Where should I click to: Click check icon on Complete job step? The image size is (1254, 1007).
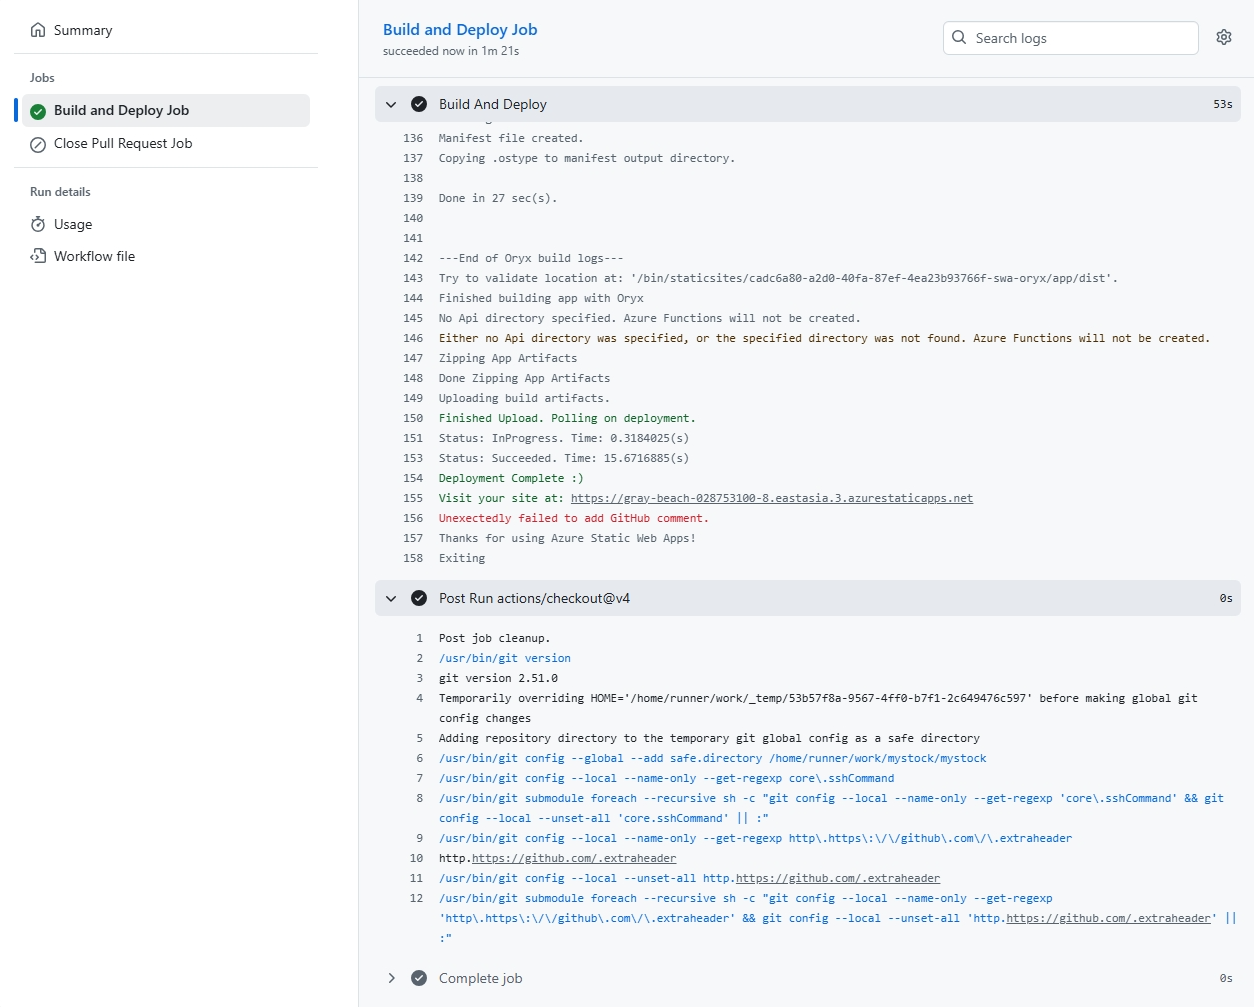419,978
